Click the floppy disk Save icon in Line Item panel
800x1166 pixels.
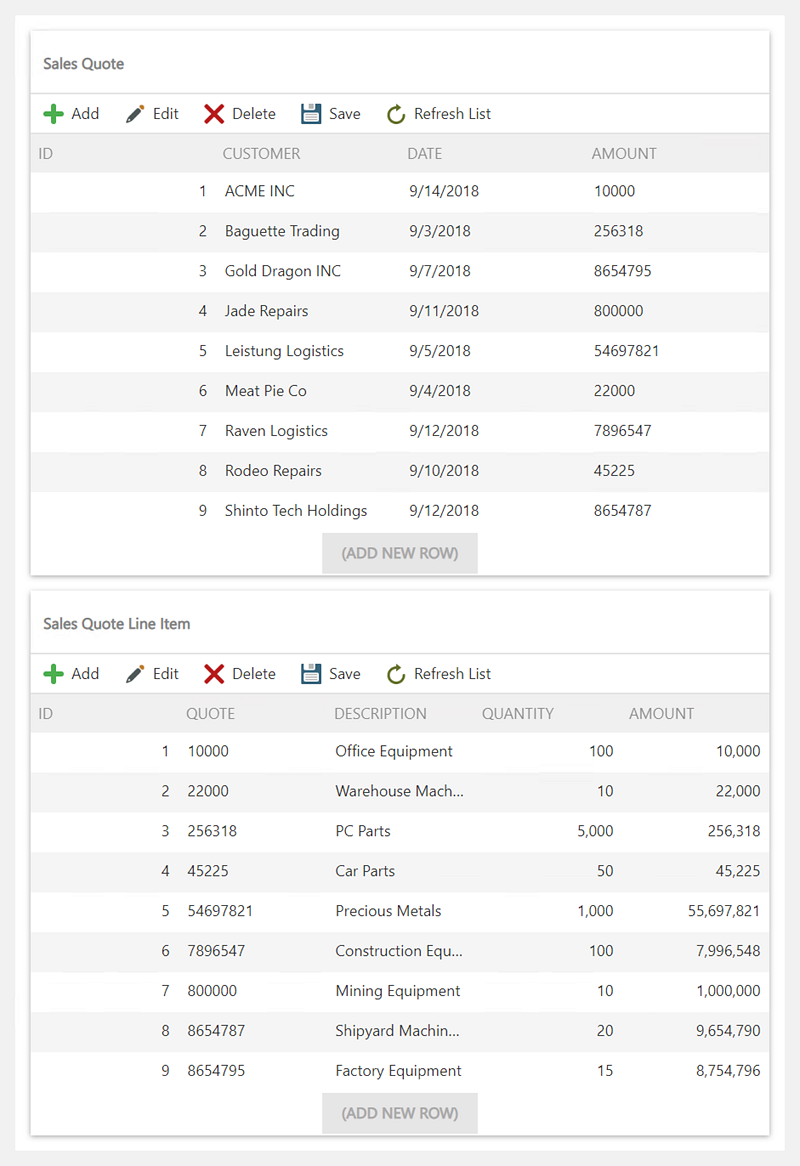(311, 674)
